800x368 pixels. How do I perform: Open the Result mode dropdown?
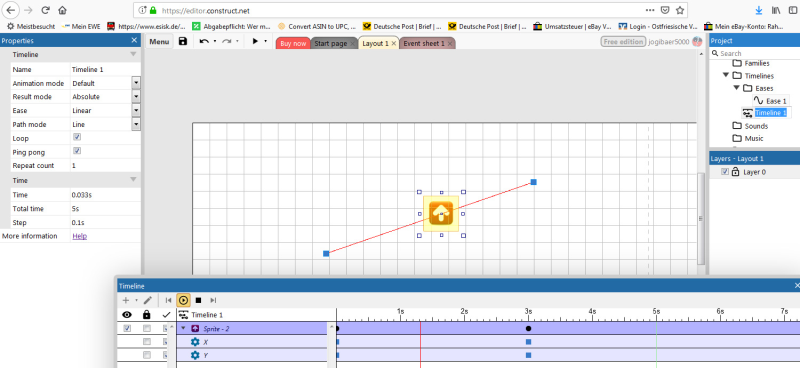tap(136, 96)
